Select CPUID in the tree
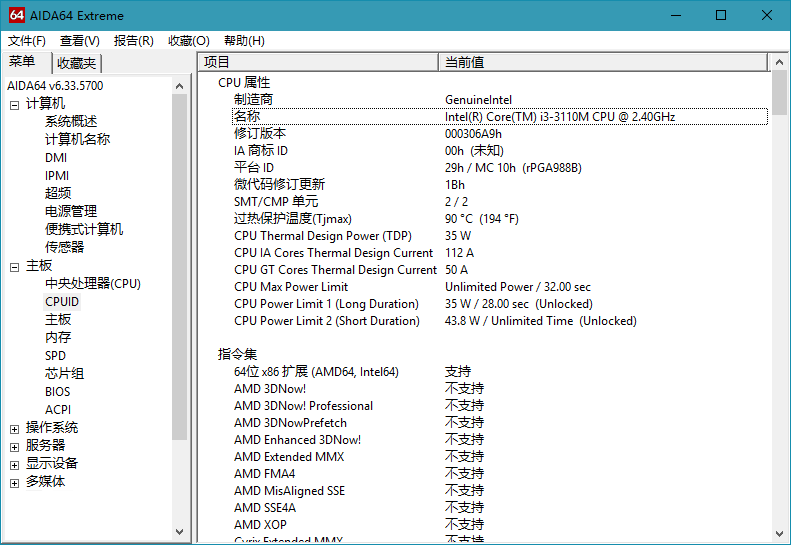The height and width of the screenshot is (545, 791). (62, 301)
